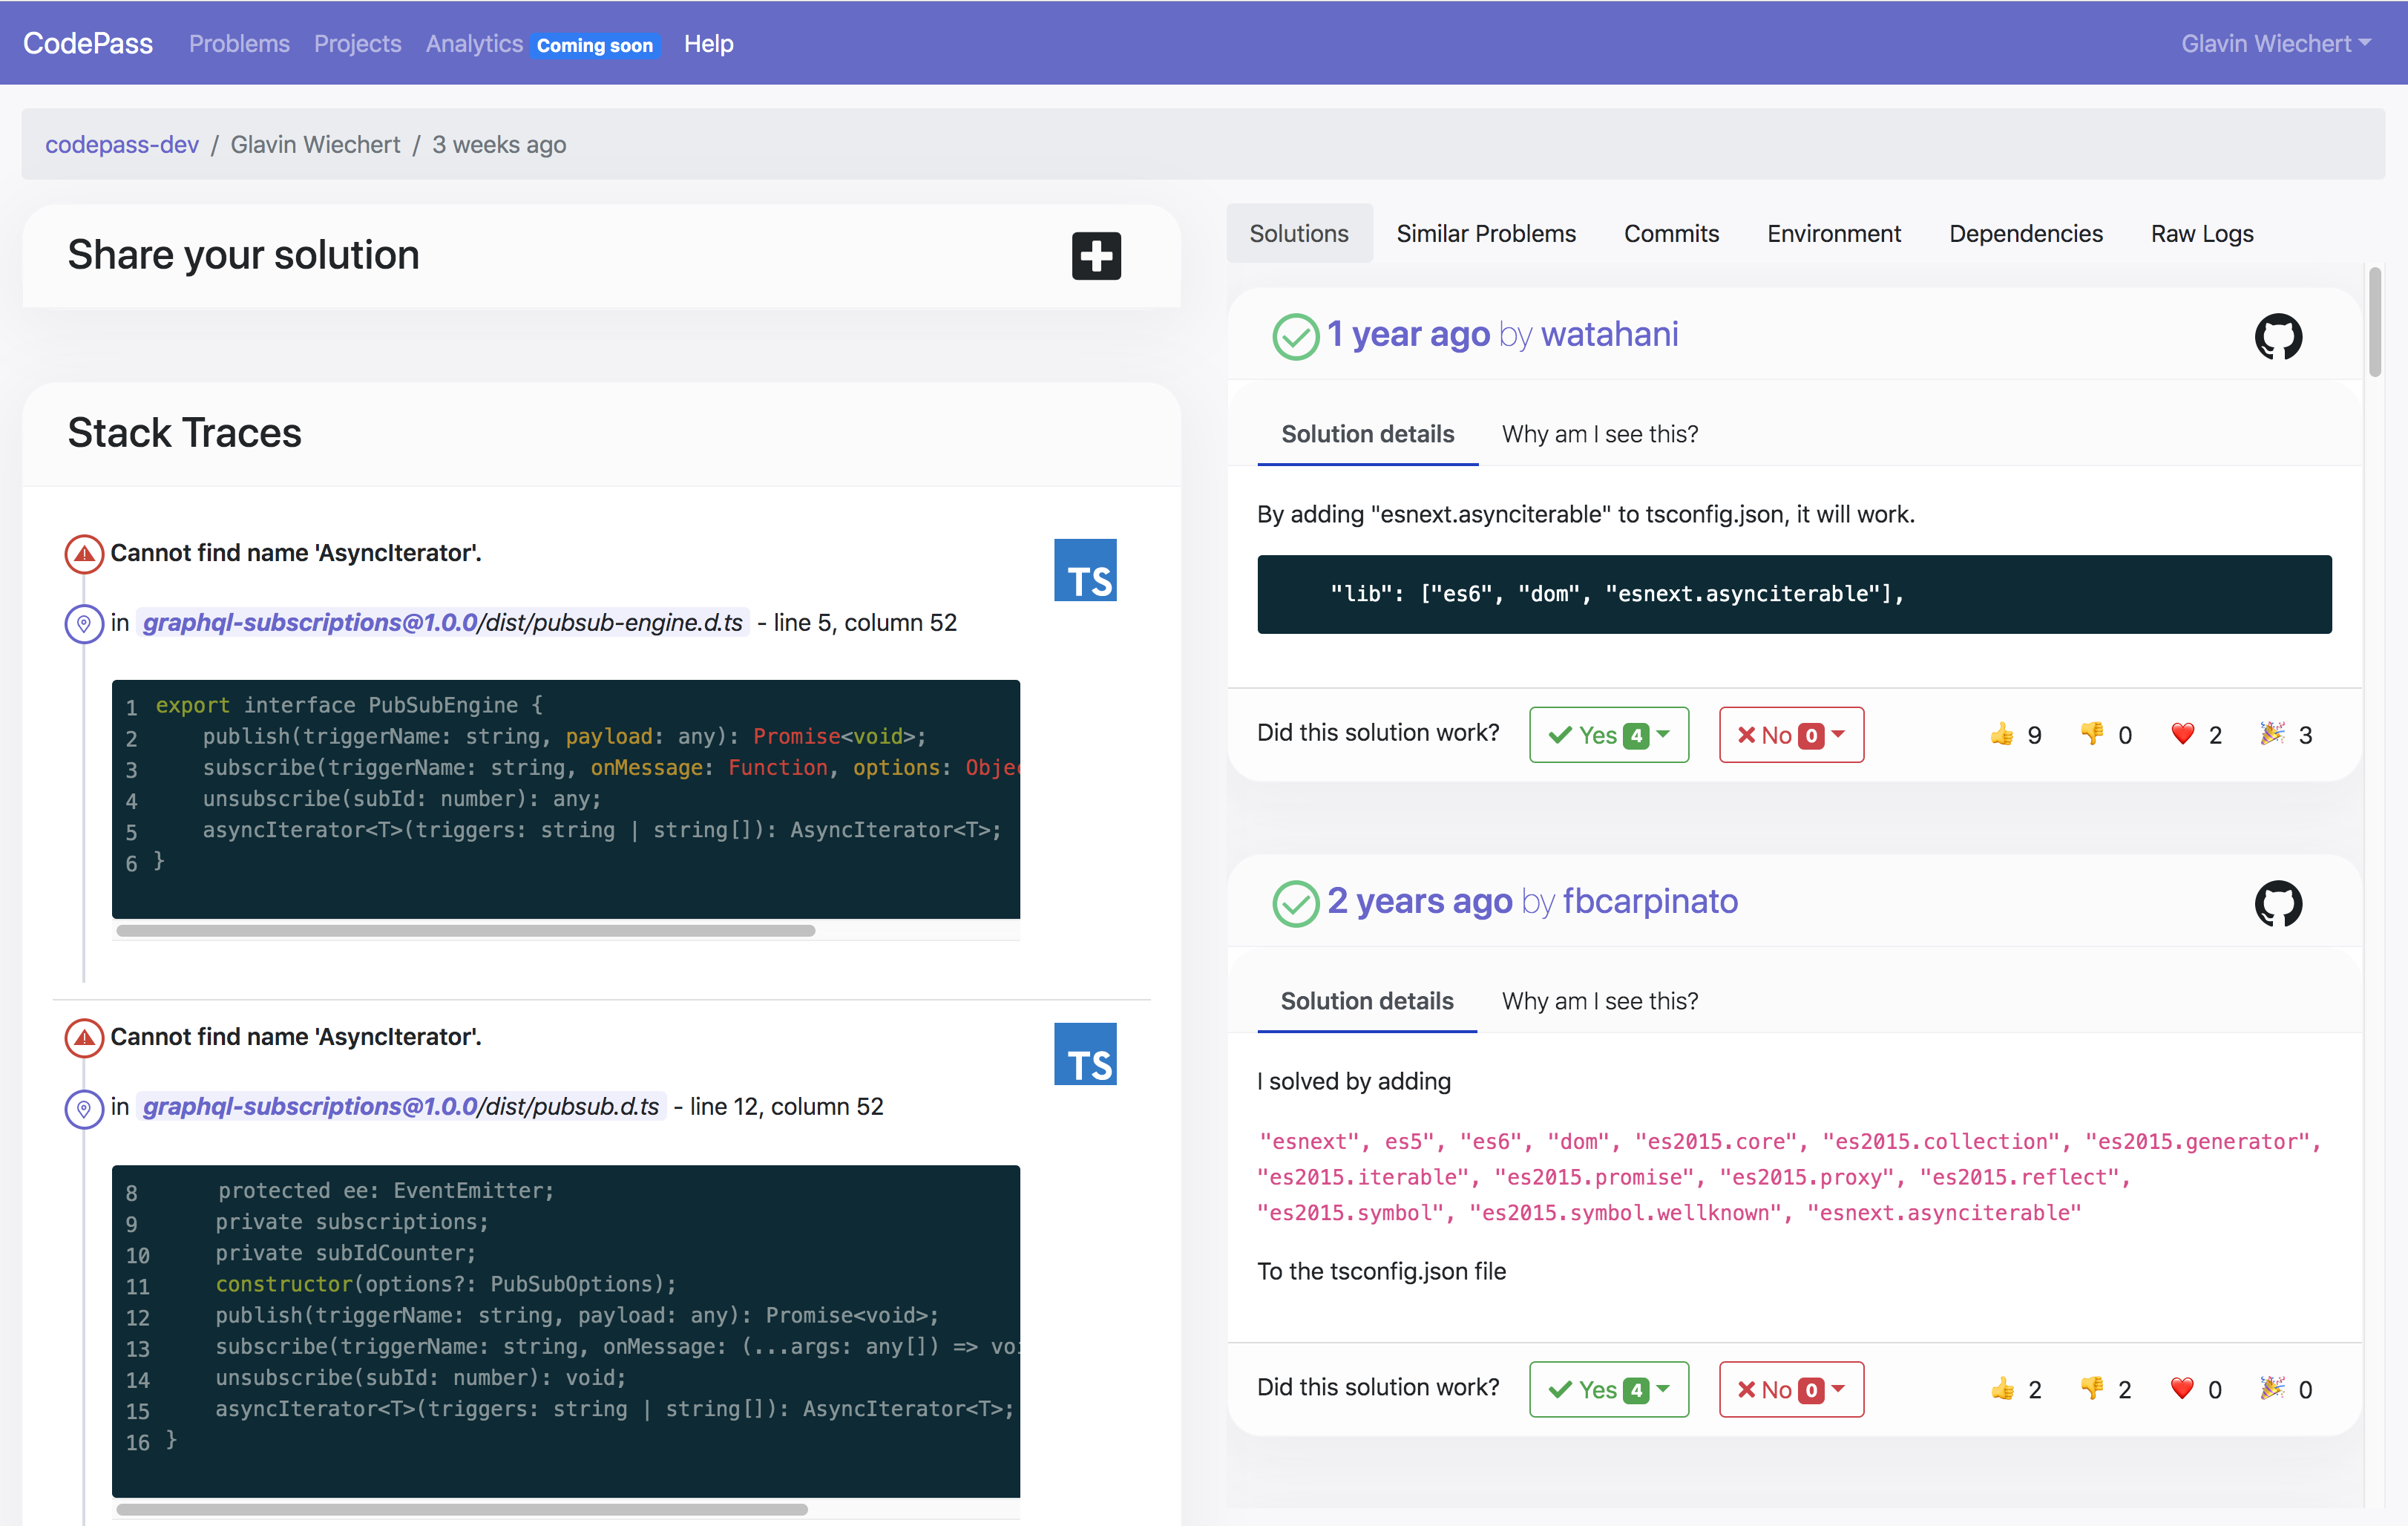Click the CodePass logo
This screenshot has width=2408, height=1526.
87,42
